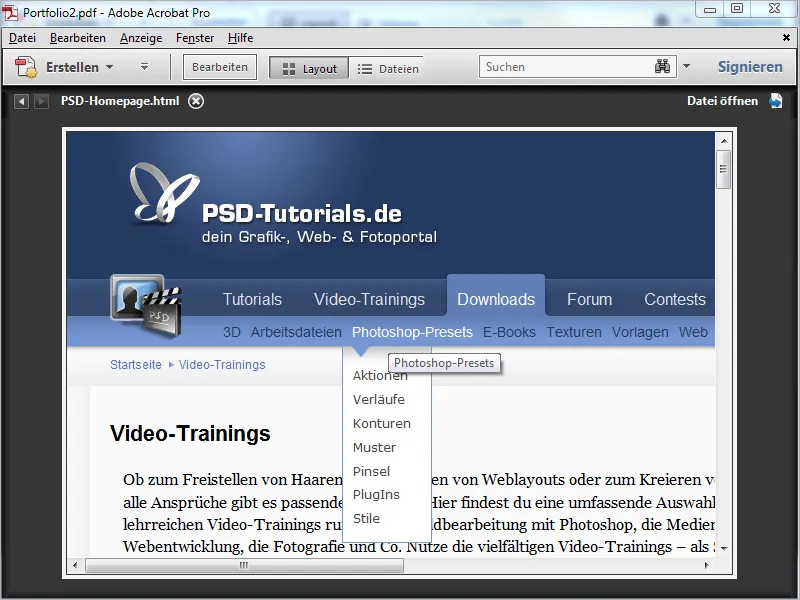The image size is (800, 600).
Task: Click the horizontal scrollbar right arrow
Action: 707,565
